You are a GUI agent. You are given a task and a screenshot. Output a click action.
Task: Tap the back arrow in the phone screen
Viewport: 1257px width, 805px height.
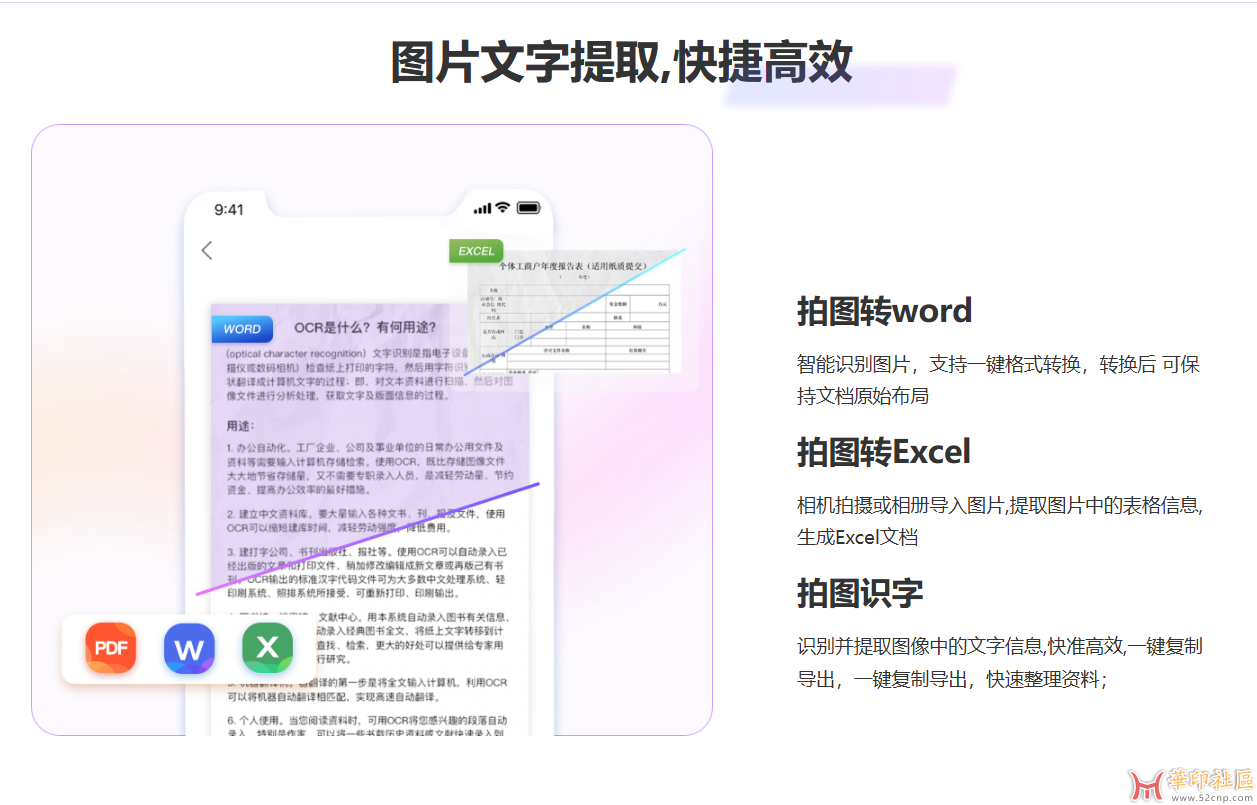point(207,251)
